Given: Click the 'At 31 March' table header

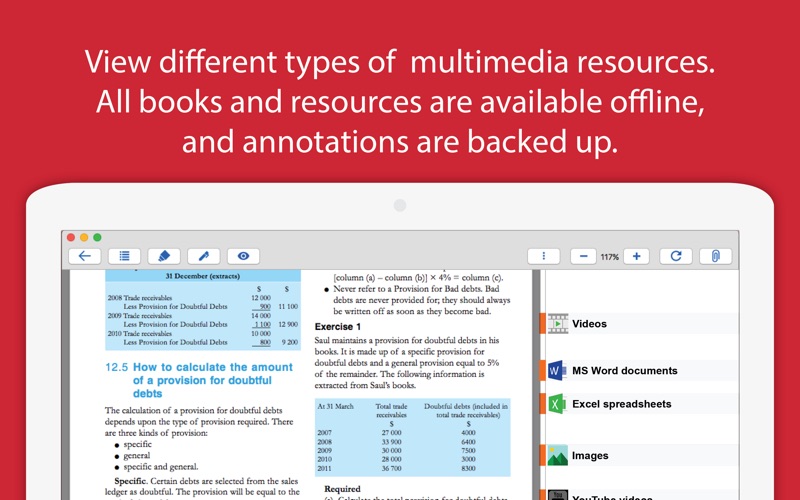Looking at the screenshot, I should point(335,406).
